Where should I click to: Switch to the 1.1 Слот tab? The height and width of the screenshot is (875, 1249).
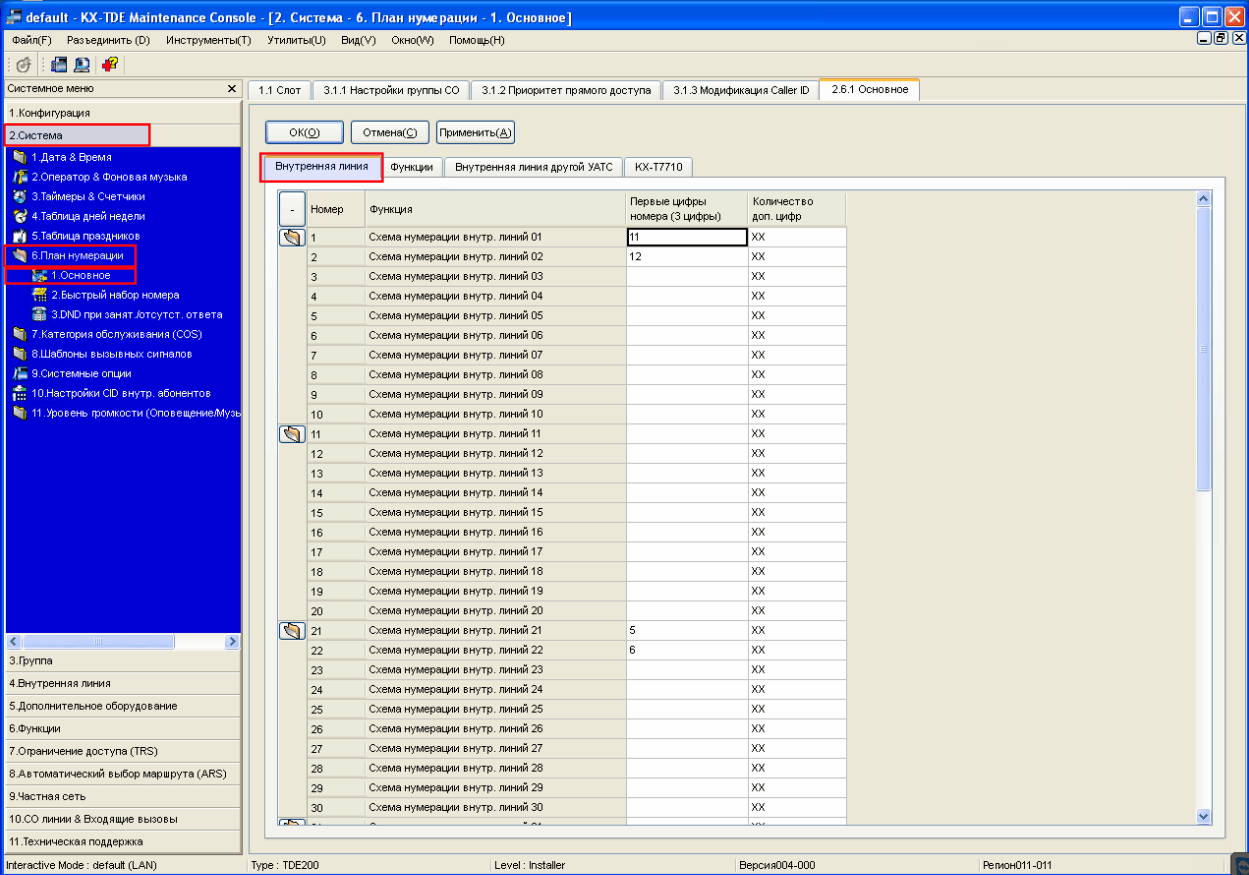[280, 90]
